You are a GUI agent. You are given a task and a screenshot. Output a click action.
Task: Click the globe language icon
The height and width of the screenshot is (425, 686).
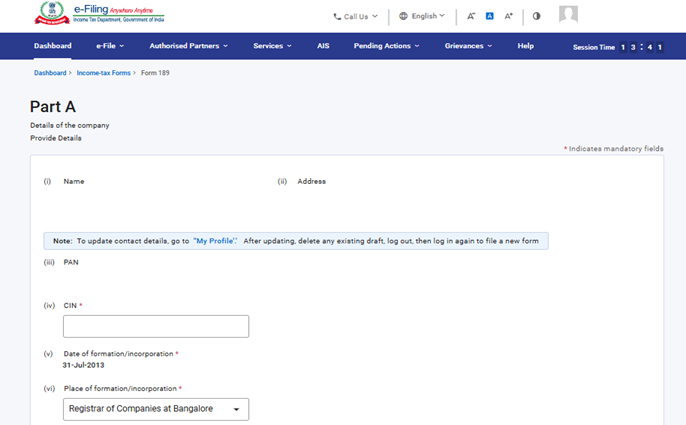[x=403, y=16]
